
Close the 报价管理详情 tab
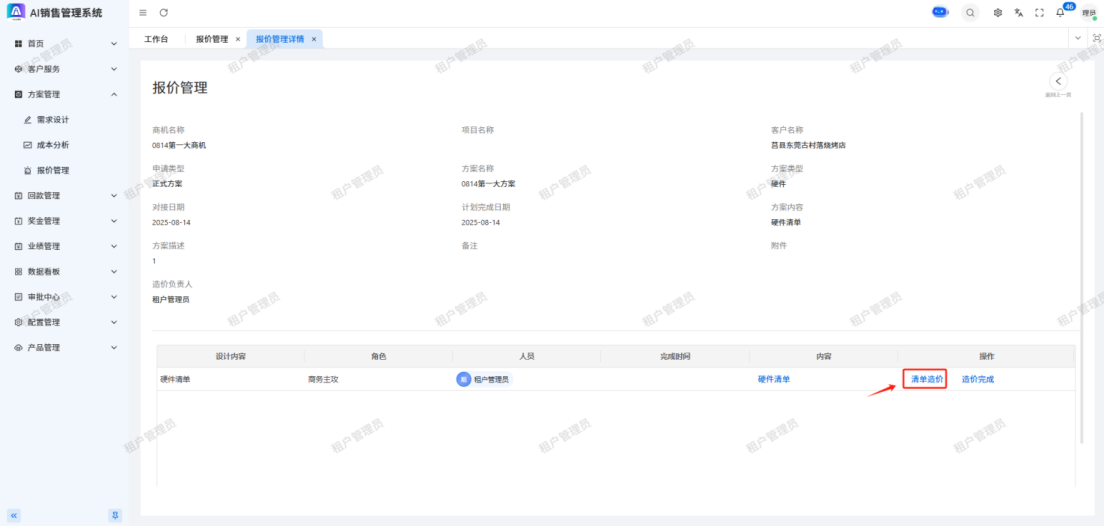(x=314, y=39)
